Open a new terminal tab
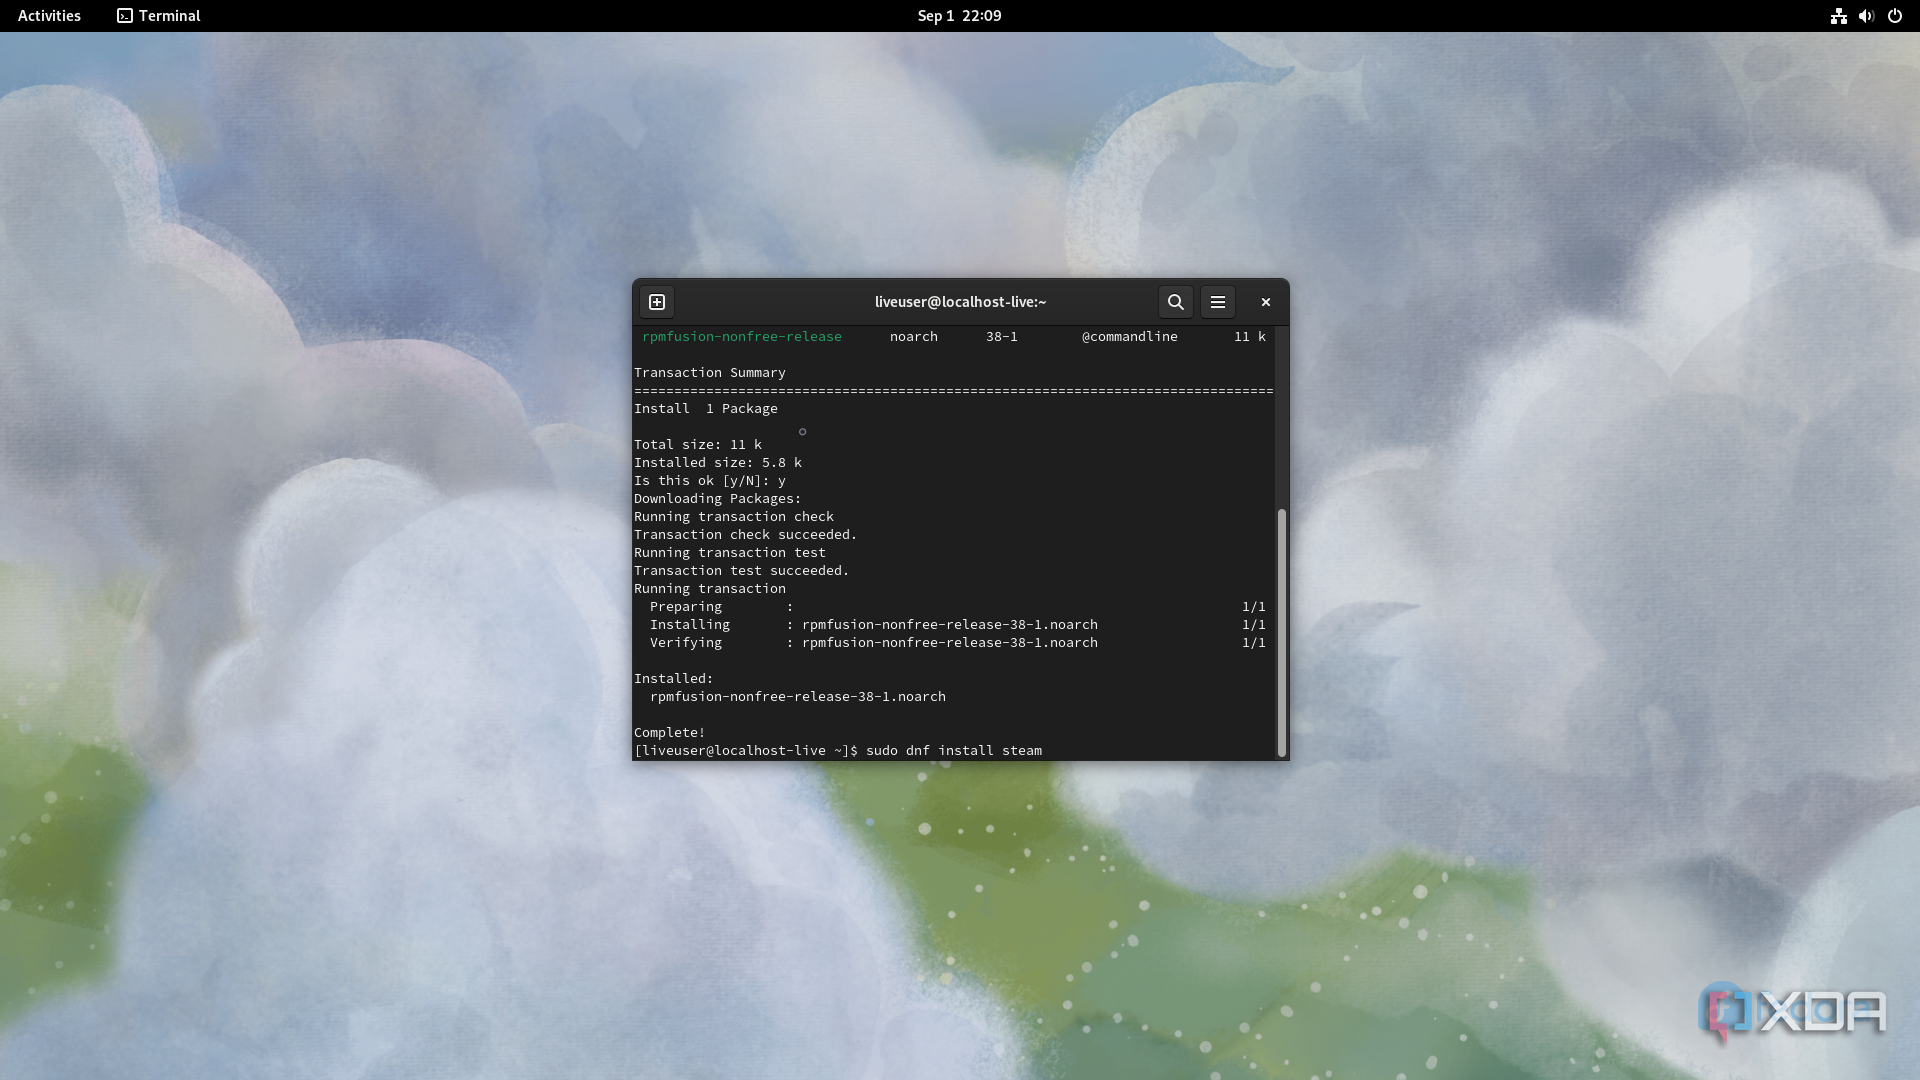The width and height of the screenshot is (1920, 1080). click(x=657, y=302)
